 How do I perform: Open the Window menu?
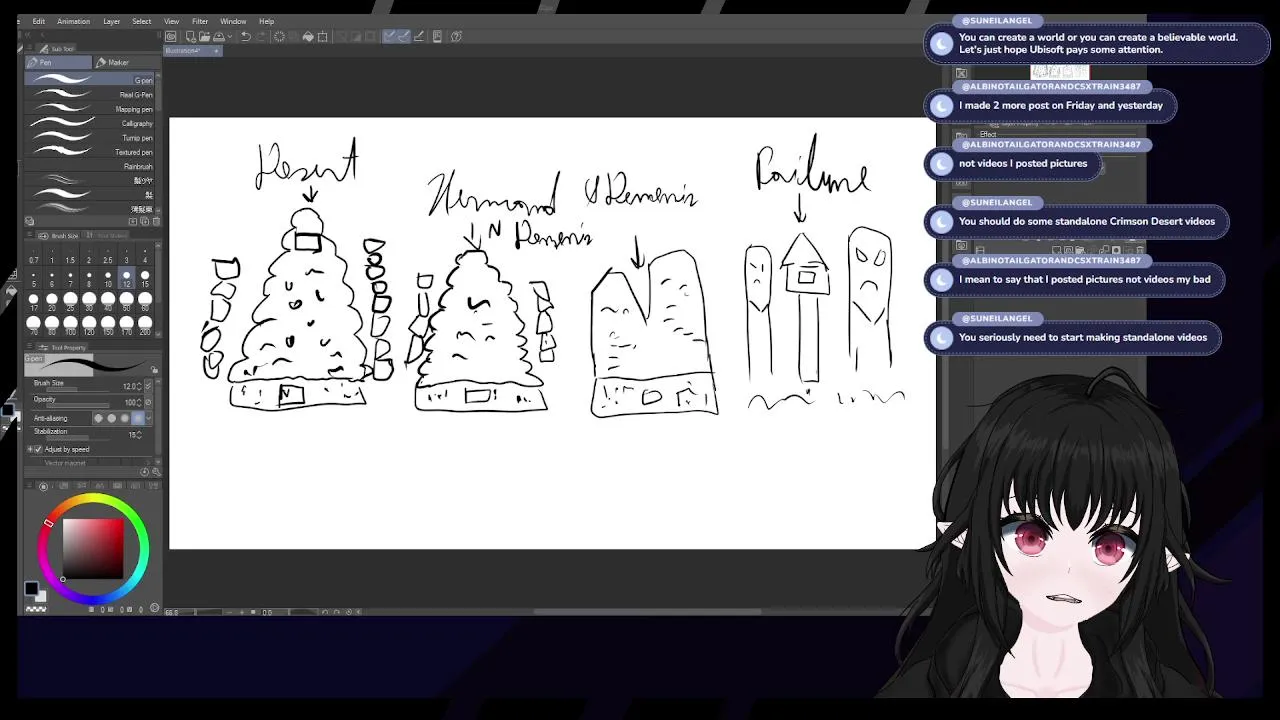click(233, 21)
